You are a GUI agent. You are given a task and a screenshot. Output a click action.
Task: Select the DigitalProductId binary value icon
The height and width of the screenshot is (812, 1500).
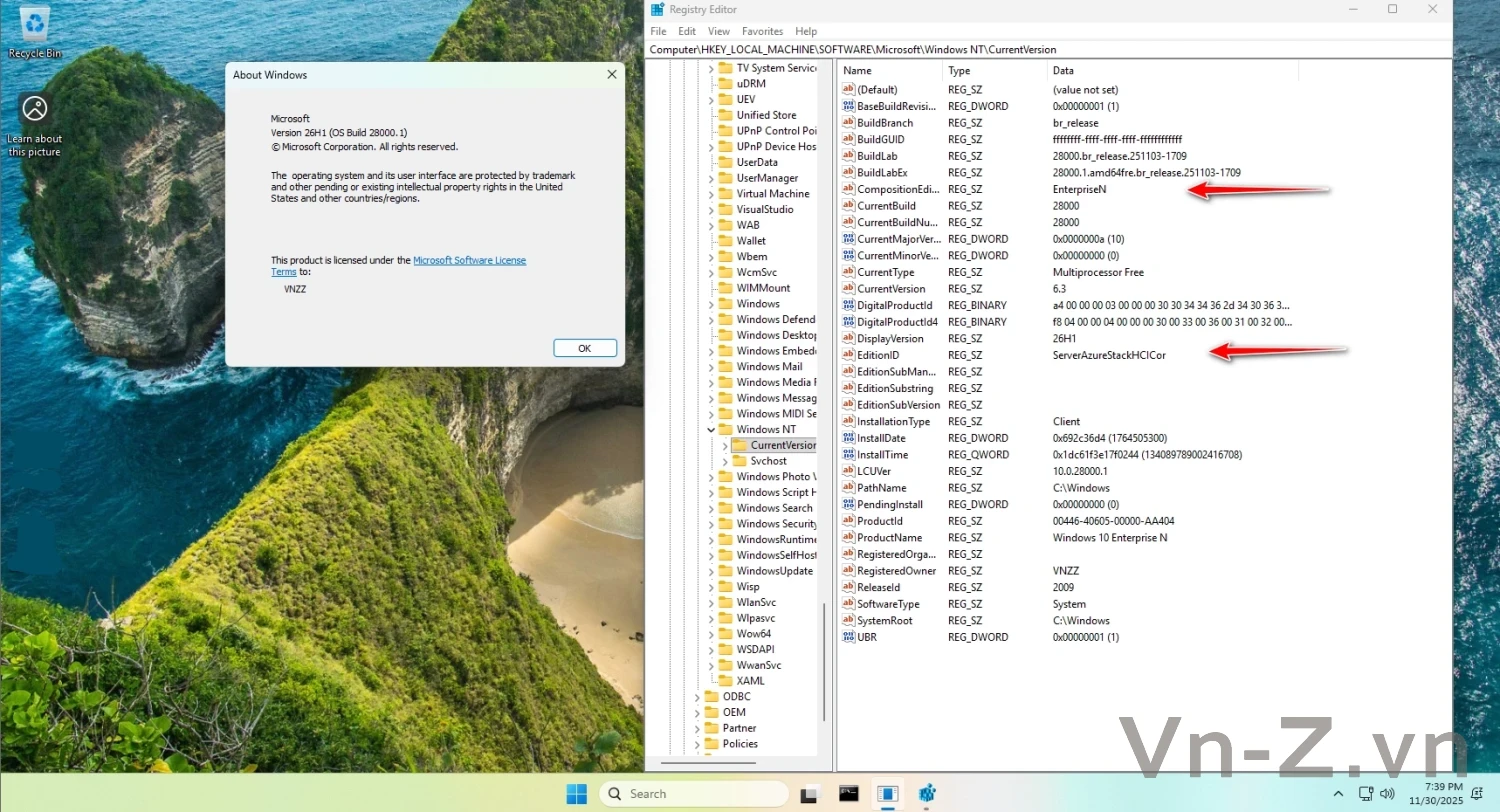coord(849,305)
